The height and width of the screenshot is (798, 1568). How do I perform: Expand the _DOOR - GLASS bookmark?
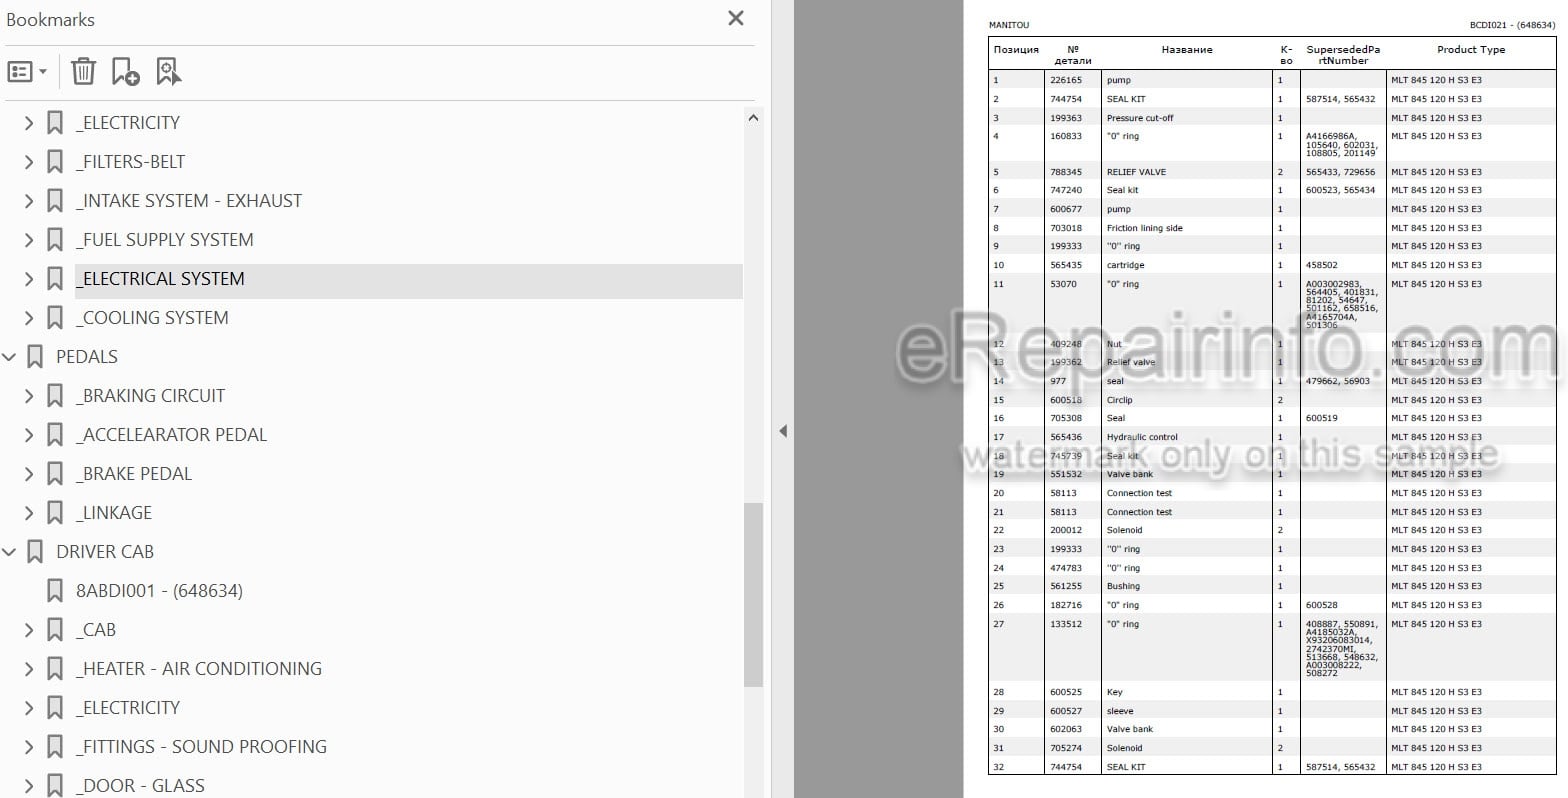tap(29, 786)
